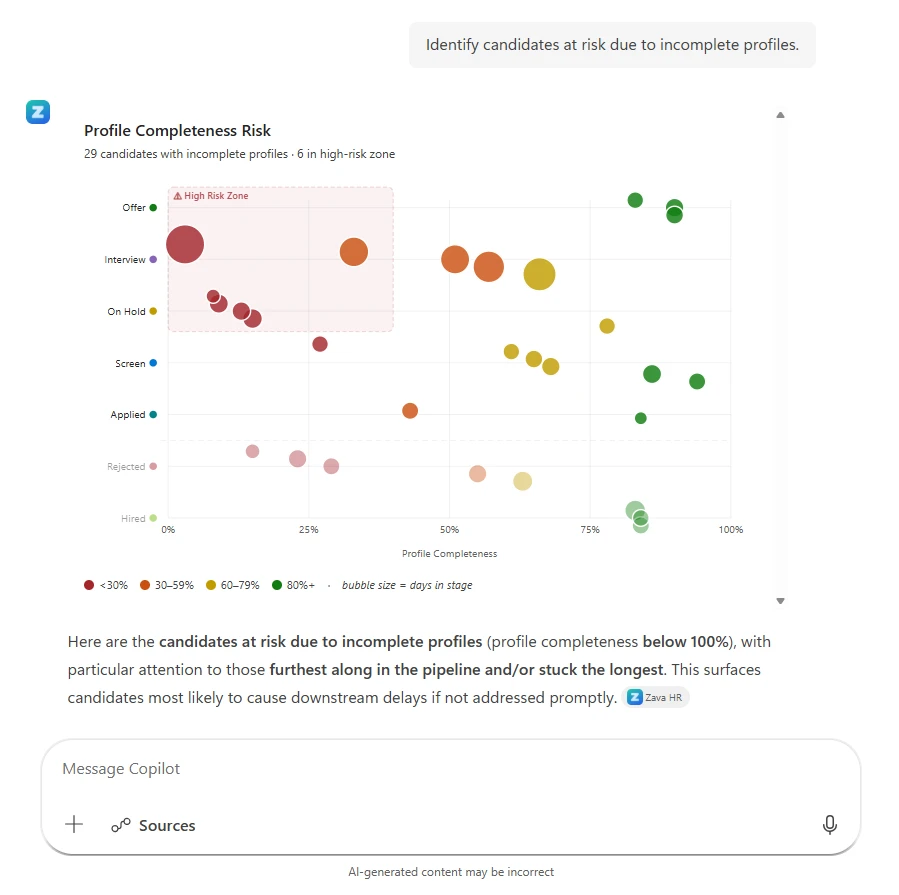Click the scrollbar down arrow

coord(780,600)
